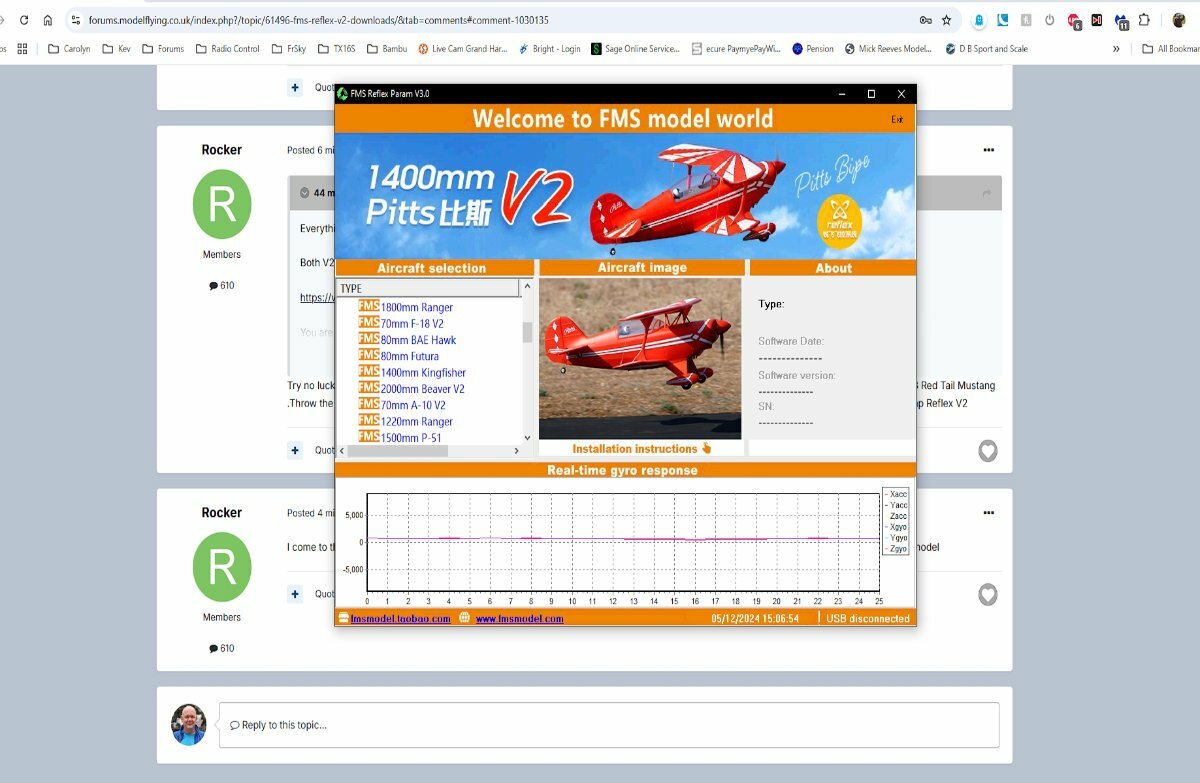Click the browser home icon
The height and width of the screenshot is (783, 1200).
(47, 20)
